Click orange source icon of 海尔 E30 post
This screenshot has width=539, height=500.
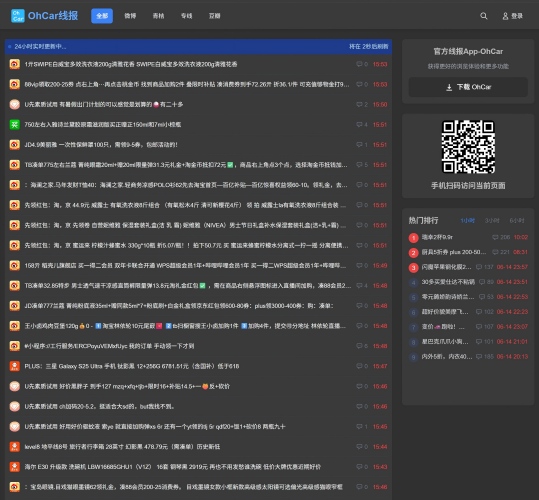14,467
